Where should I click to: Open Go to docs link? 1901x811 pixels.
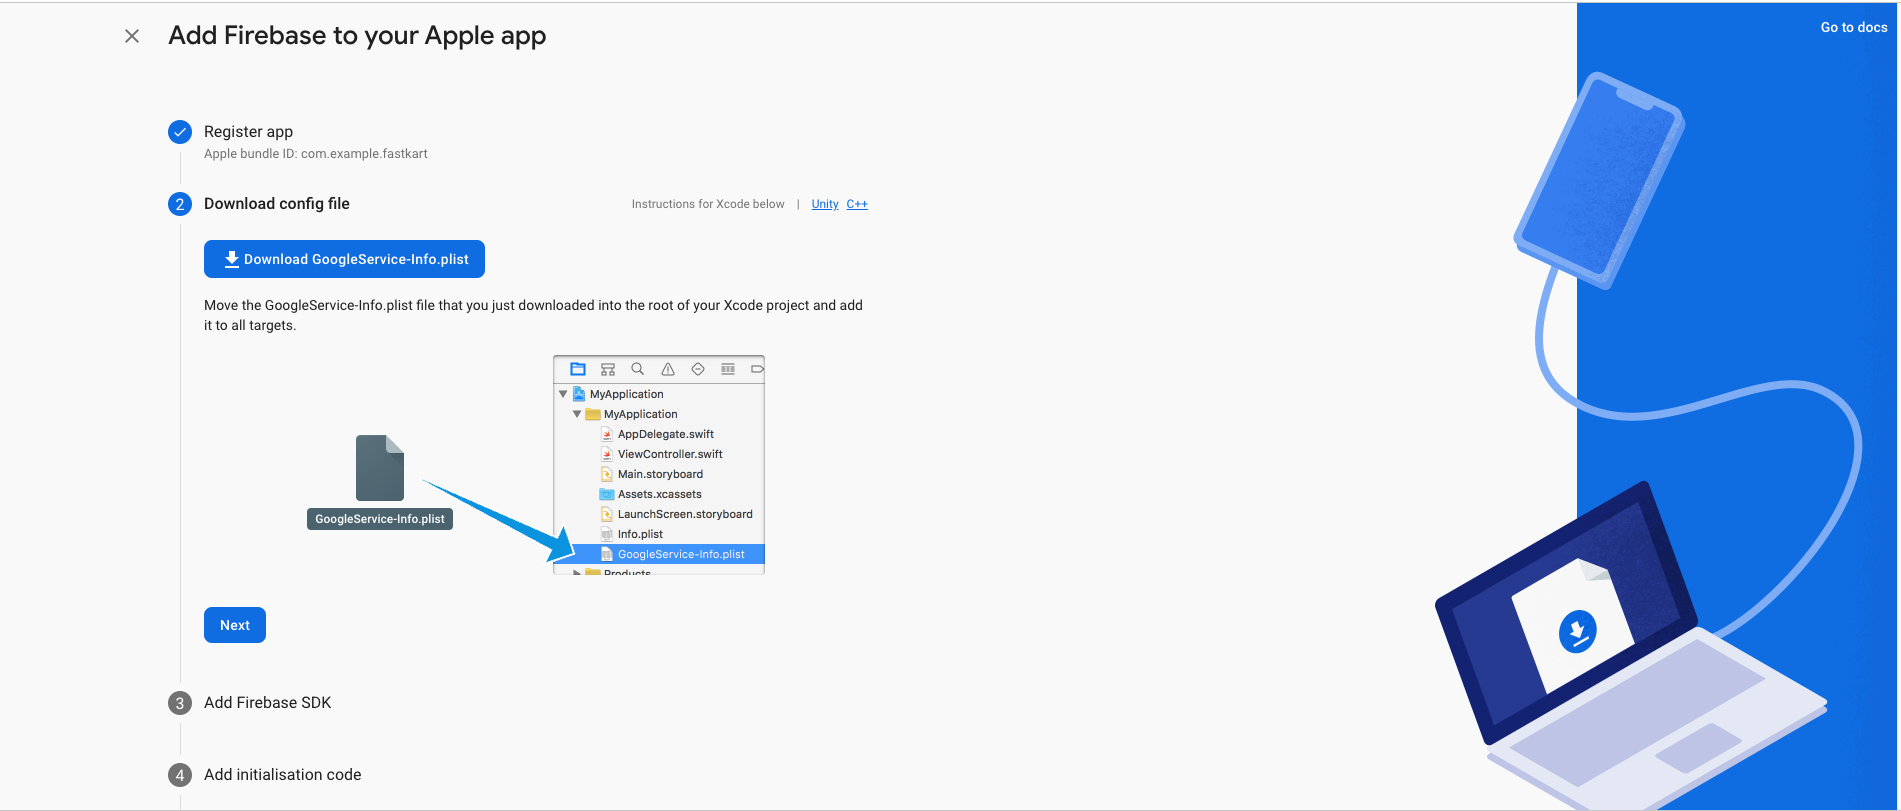[1853, 28]
